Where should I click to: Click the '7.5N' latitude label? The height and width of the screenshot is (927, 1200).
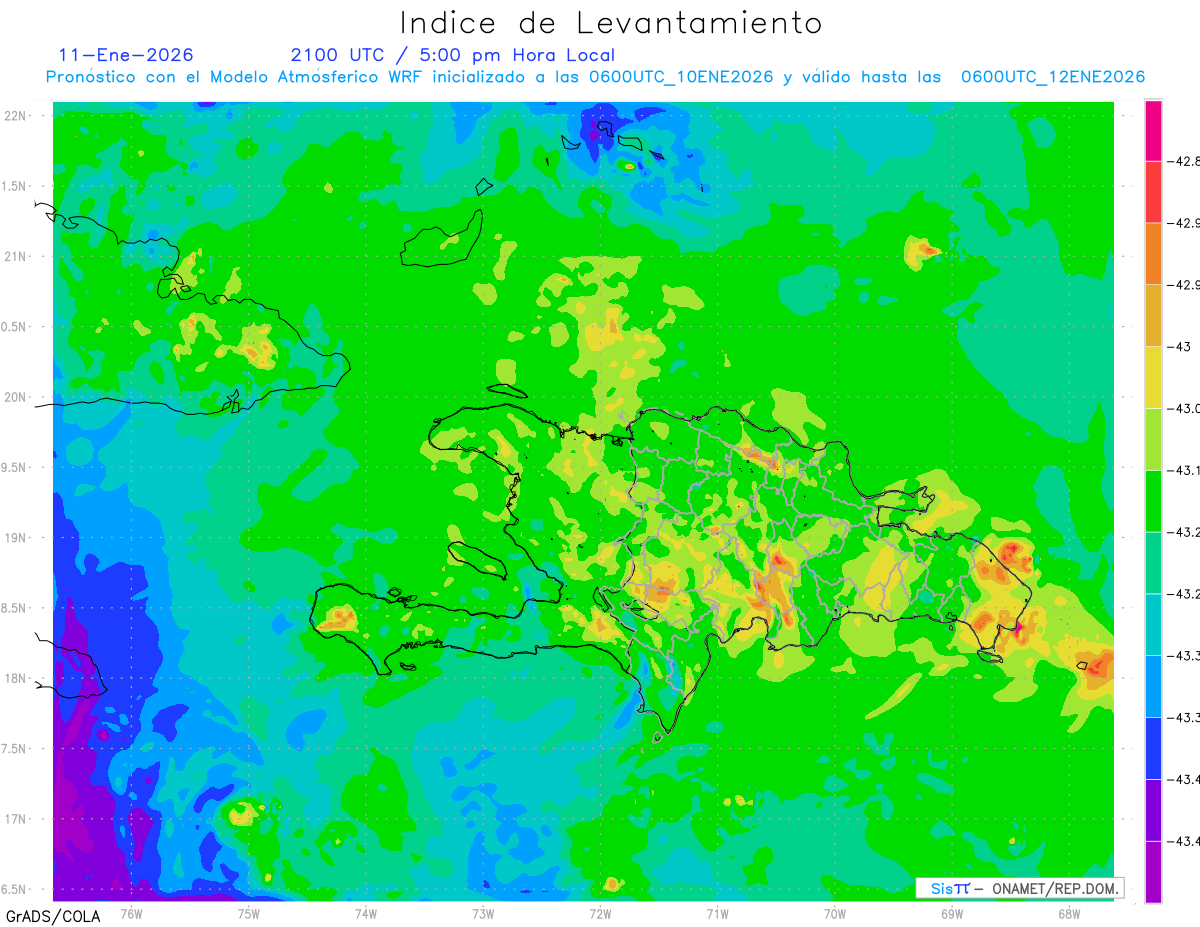15,749
